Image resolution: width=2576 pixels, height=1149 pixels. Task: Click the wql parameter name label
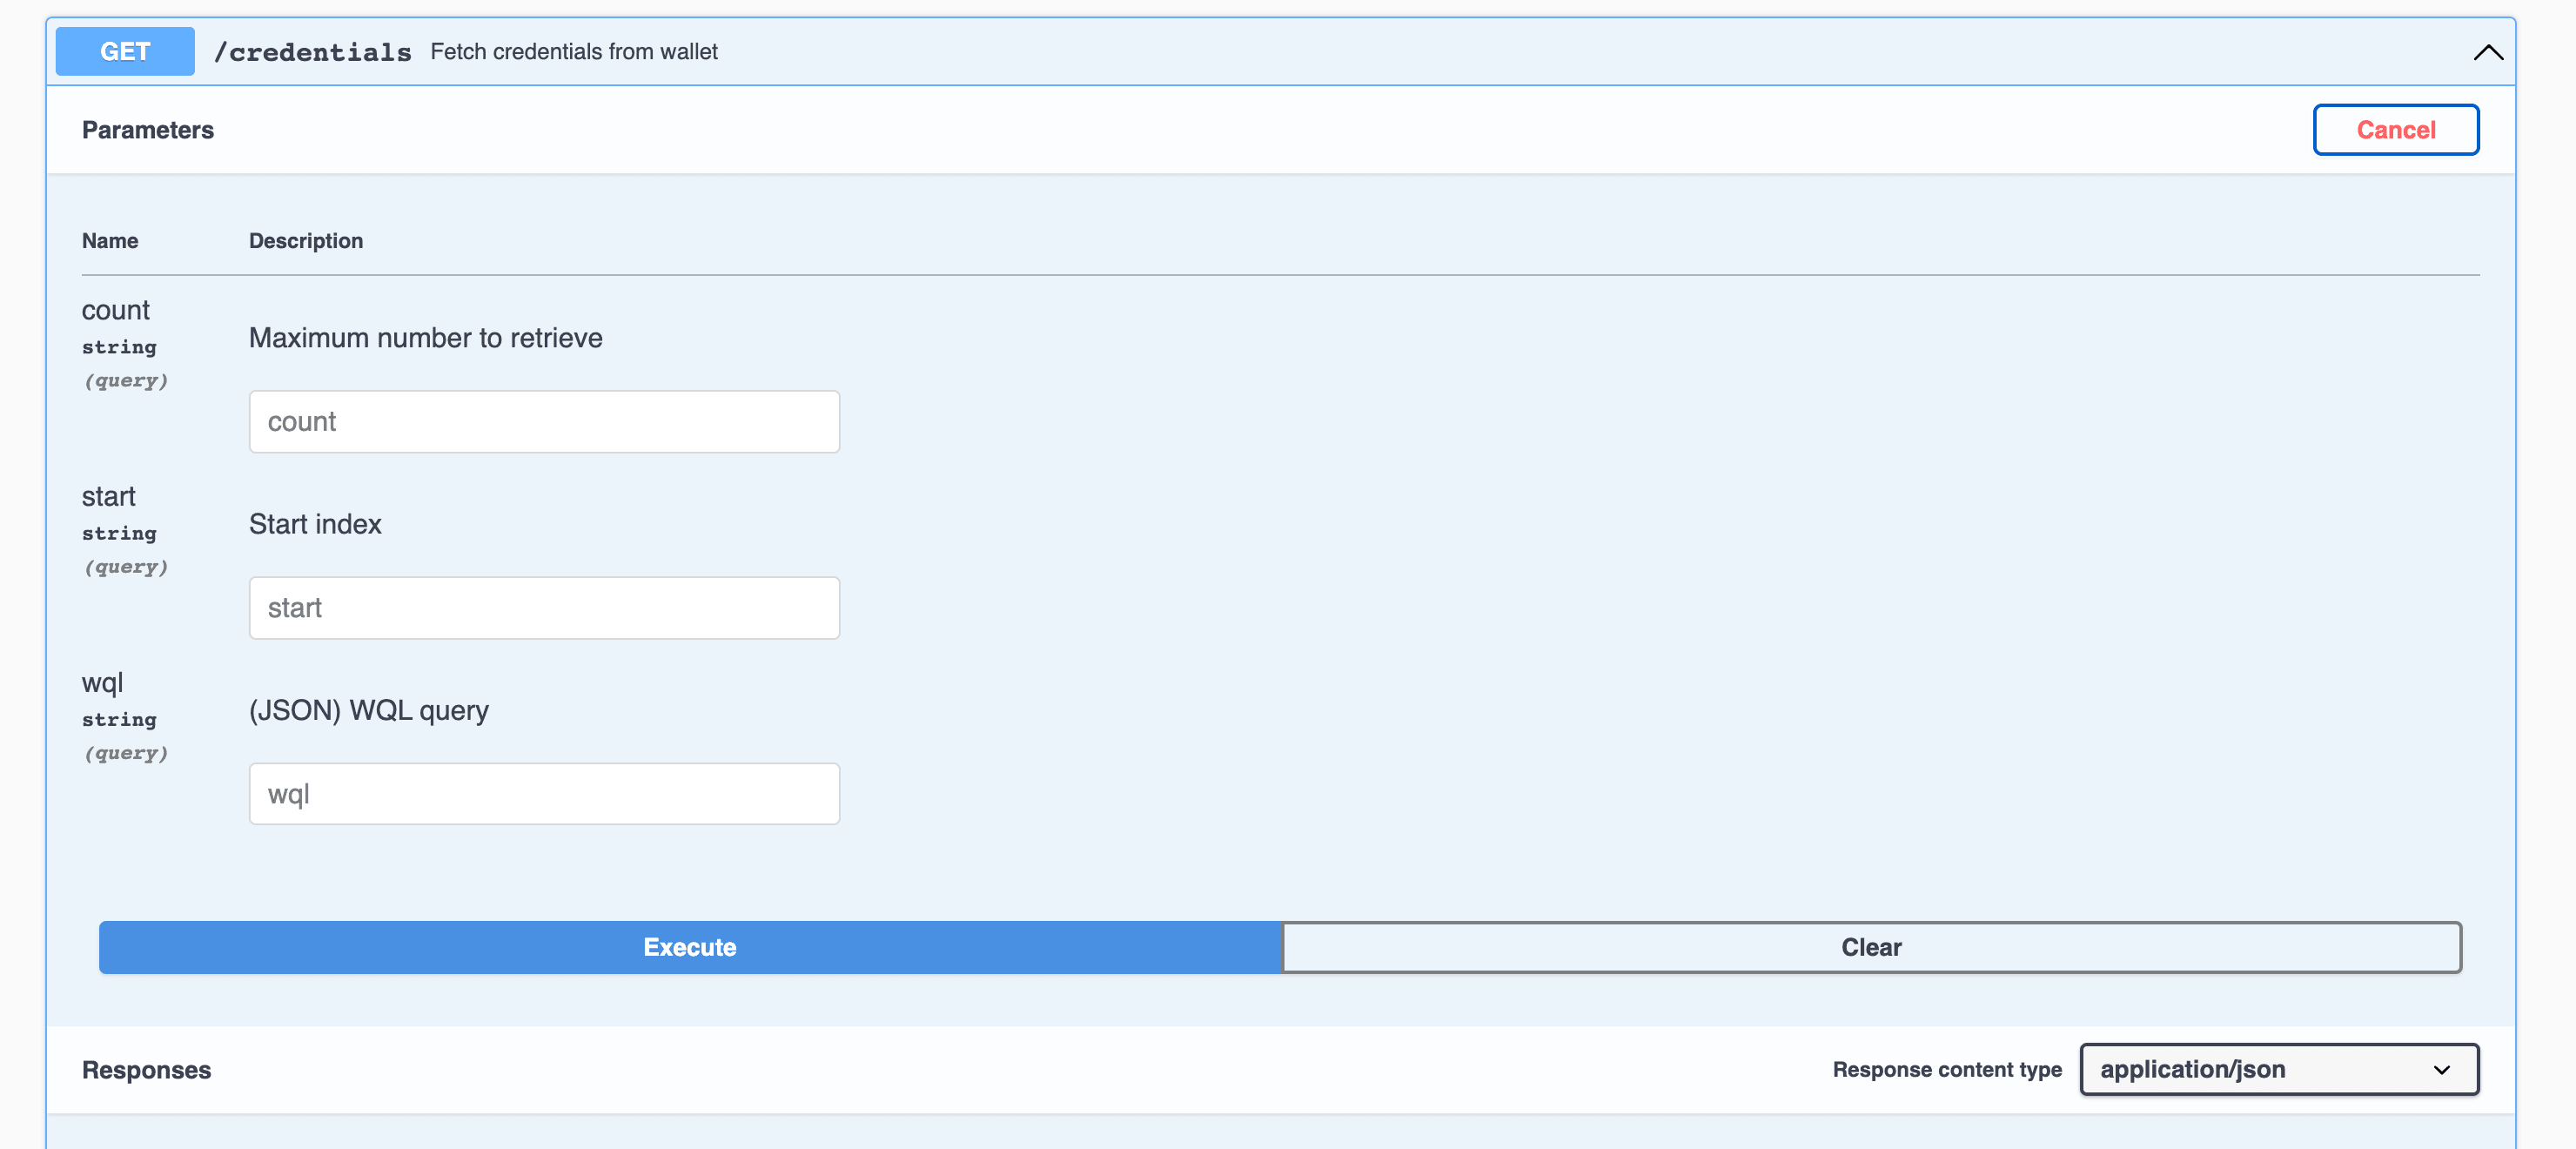102,682
